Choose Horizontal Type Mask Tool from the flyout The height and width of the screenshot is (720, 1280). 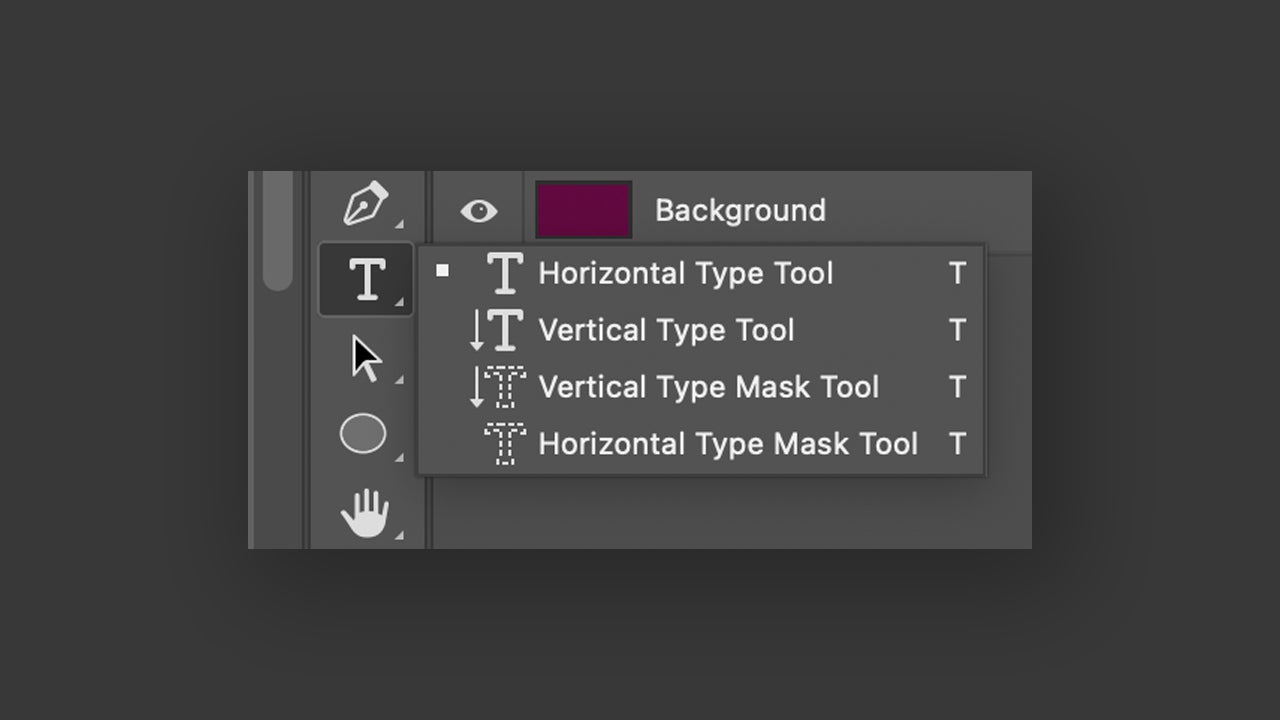point(702,444)
